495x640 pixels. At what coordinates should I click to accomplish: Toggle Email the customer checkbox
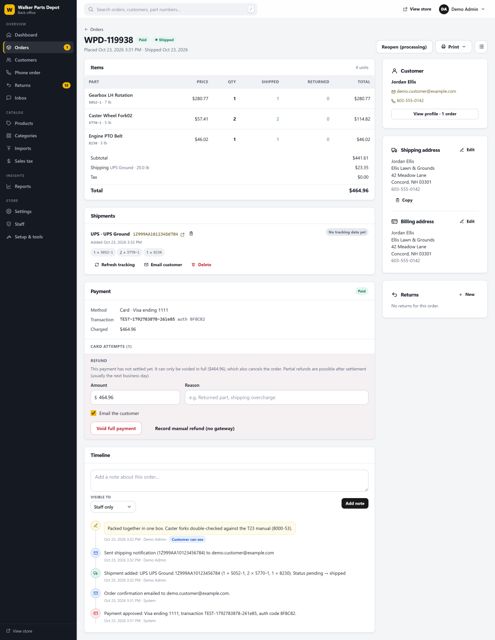(93, 413)
